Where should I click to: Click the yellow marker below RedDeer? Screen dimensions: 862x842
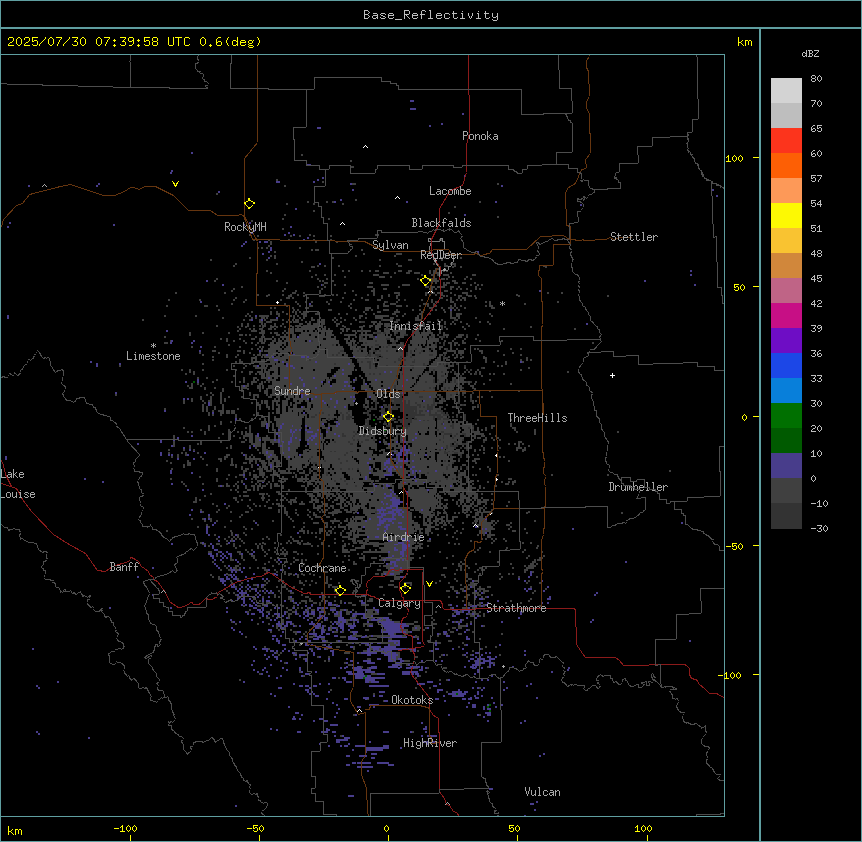(426, 281)
